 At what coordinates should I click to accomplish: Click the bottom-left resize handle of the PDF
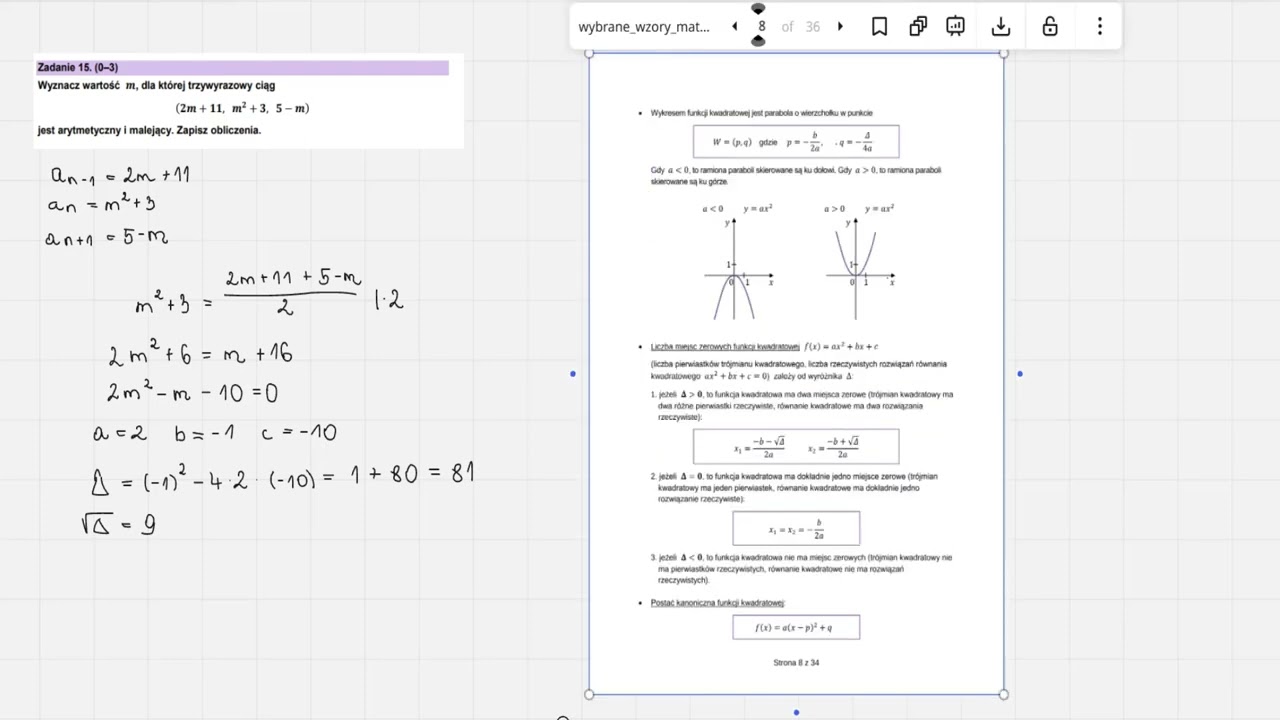pyautogui.click(x=589, y=694)
